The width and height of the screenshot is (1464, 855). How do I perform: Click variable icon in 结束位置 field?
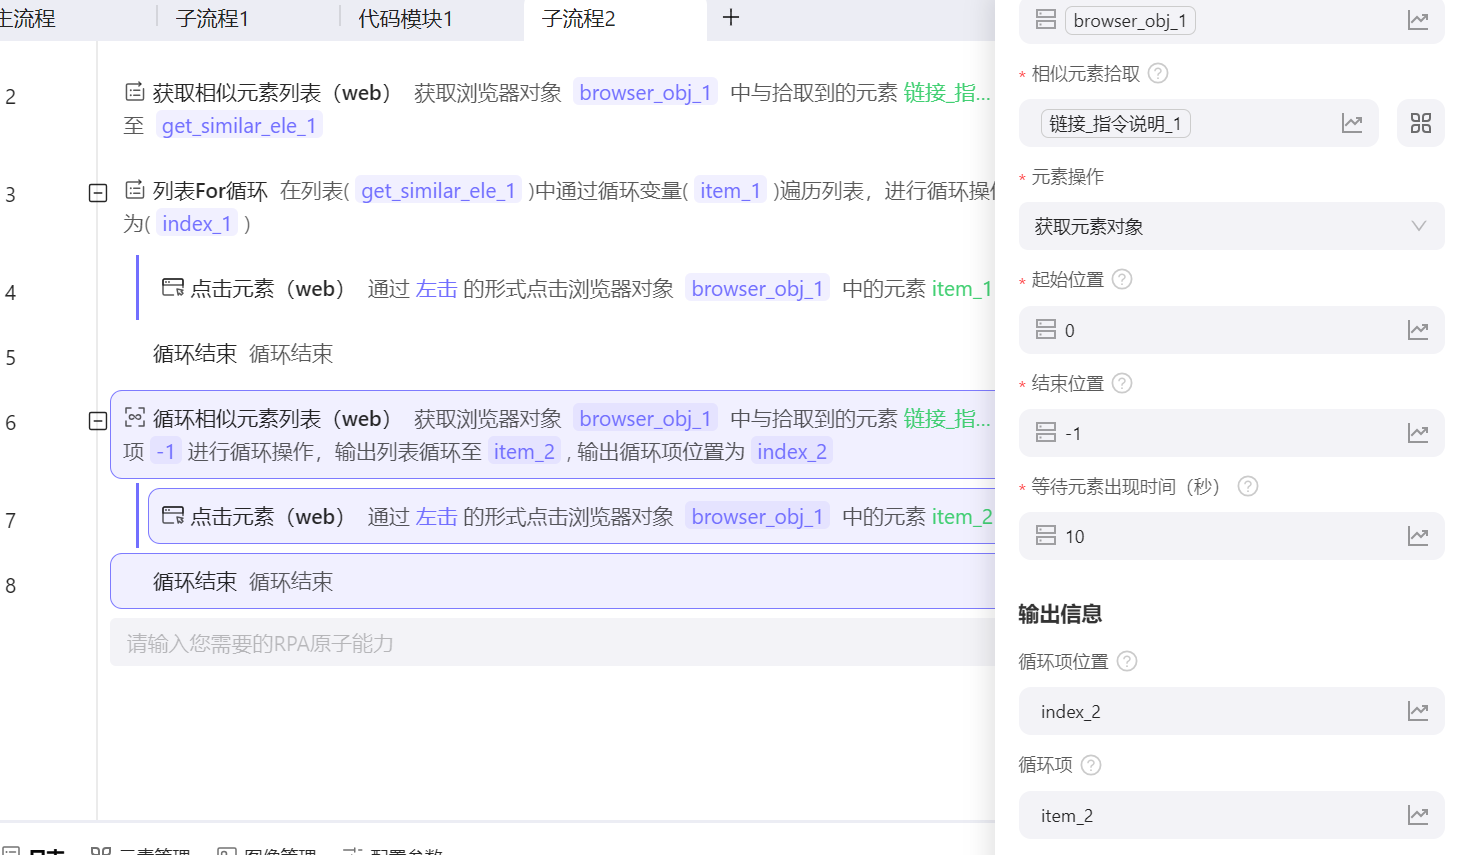1417,433
